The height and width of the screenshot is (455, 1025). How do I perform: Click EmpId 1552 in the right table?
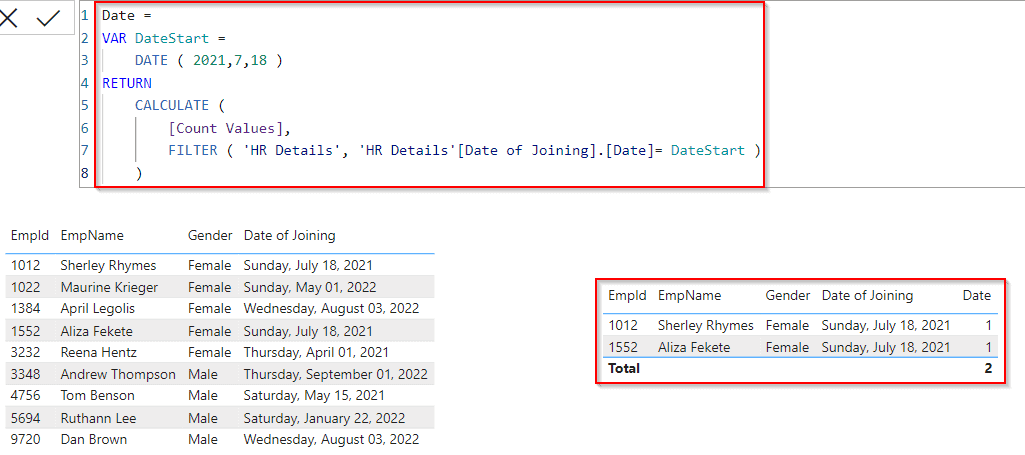pos(623,347)
